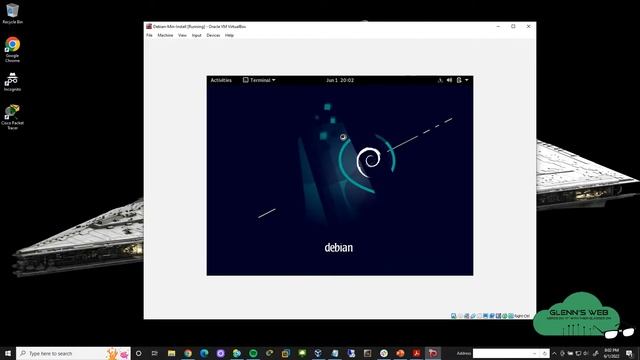The width and height of the screenshot is (640, 360).
Task: Open the View menu in VirtualBox
Action: point(182,36)
